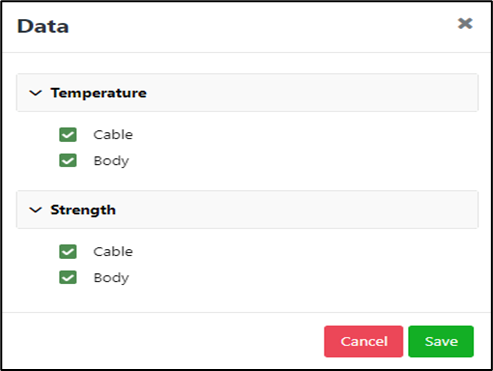Cancel the data selection changes
This screenshot has width=493, height=371.
(364, 341)
